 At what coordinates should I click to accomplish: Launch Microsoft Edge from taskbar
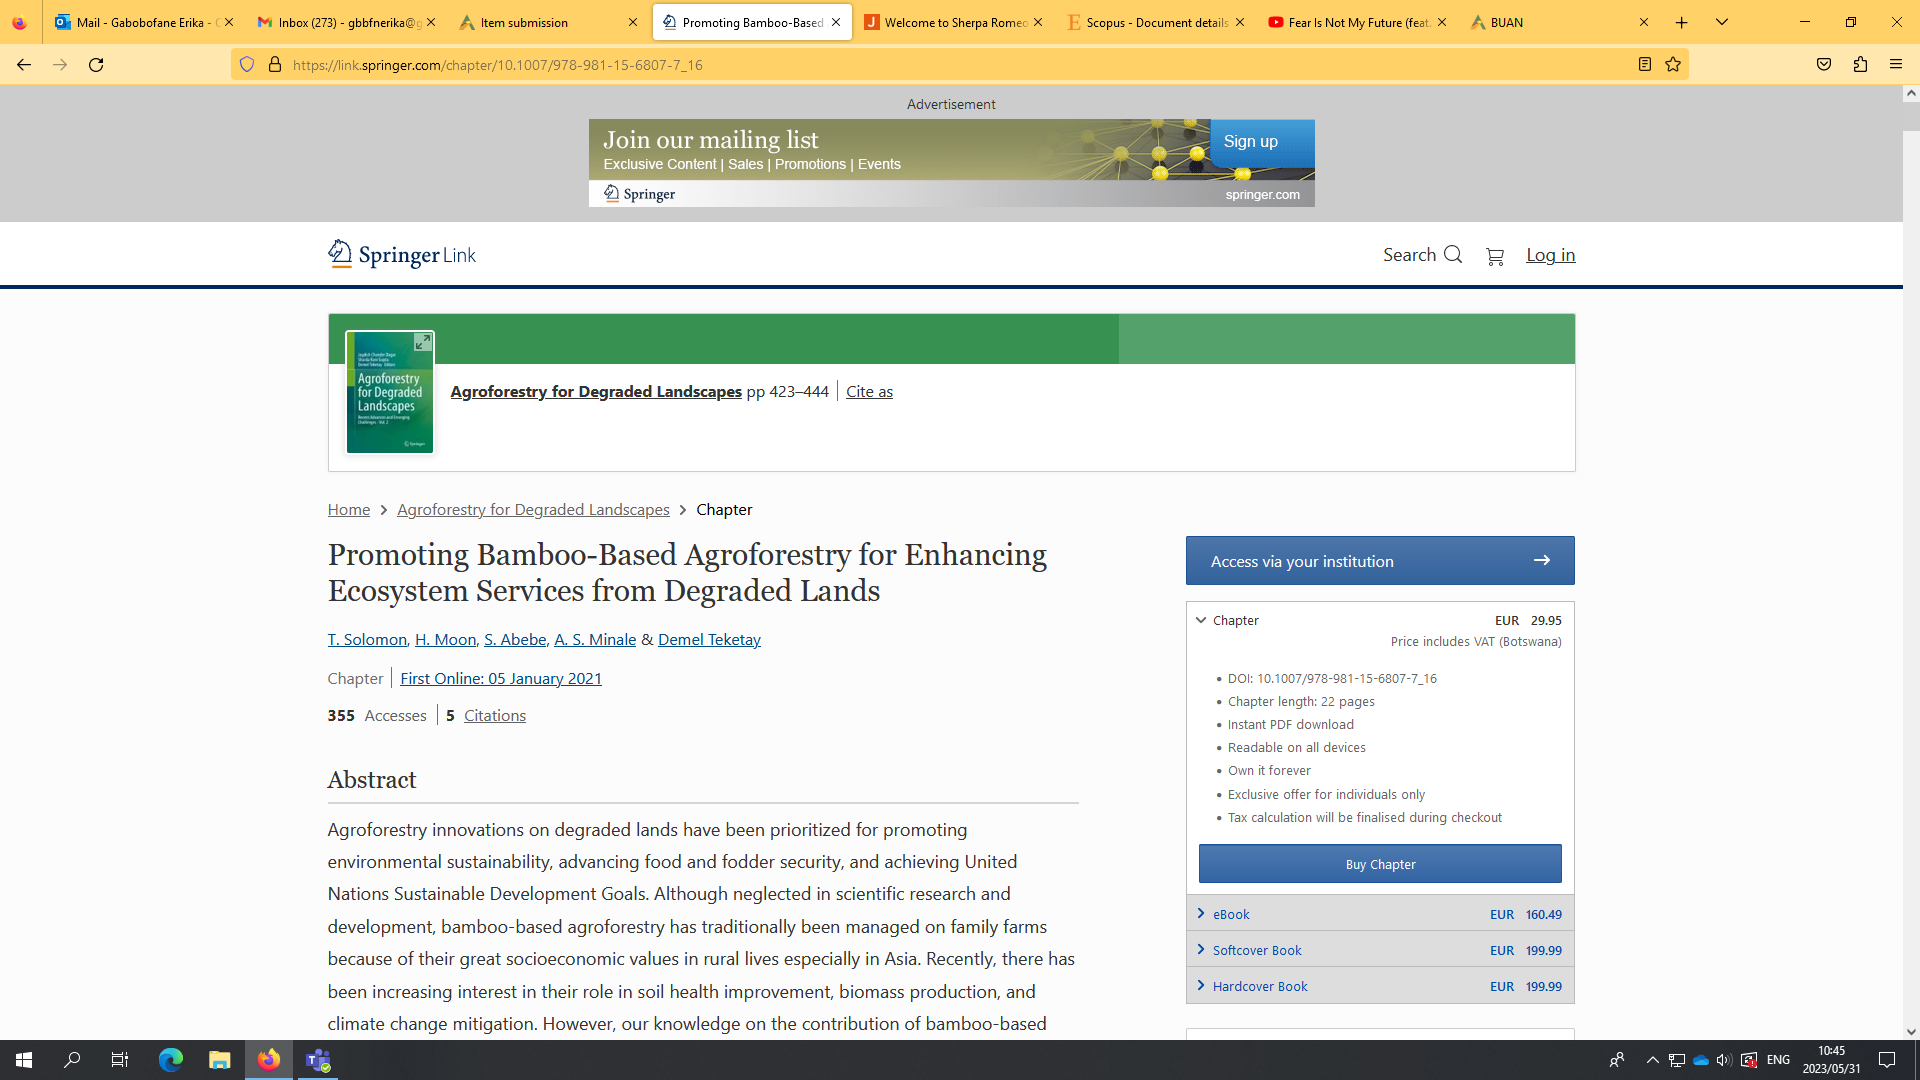pos(171,1060)
